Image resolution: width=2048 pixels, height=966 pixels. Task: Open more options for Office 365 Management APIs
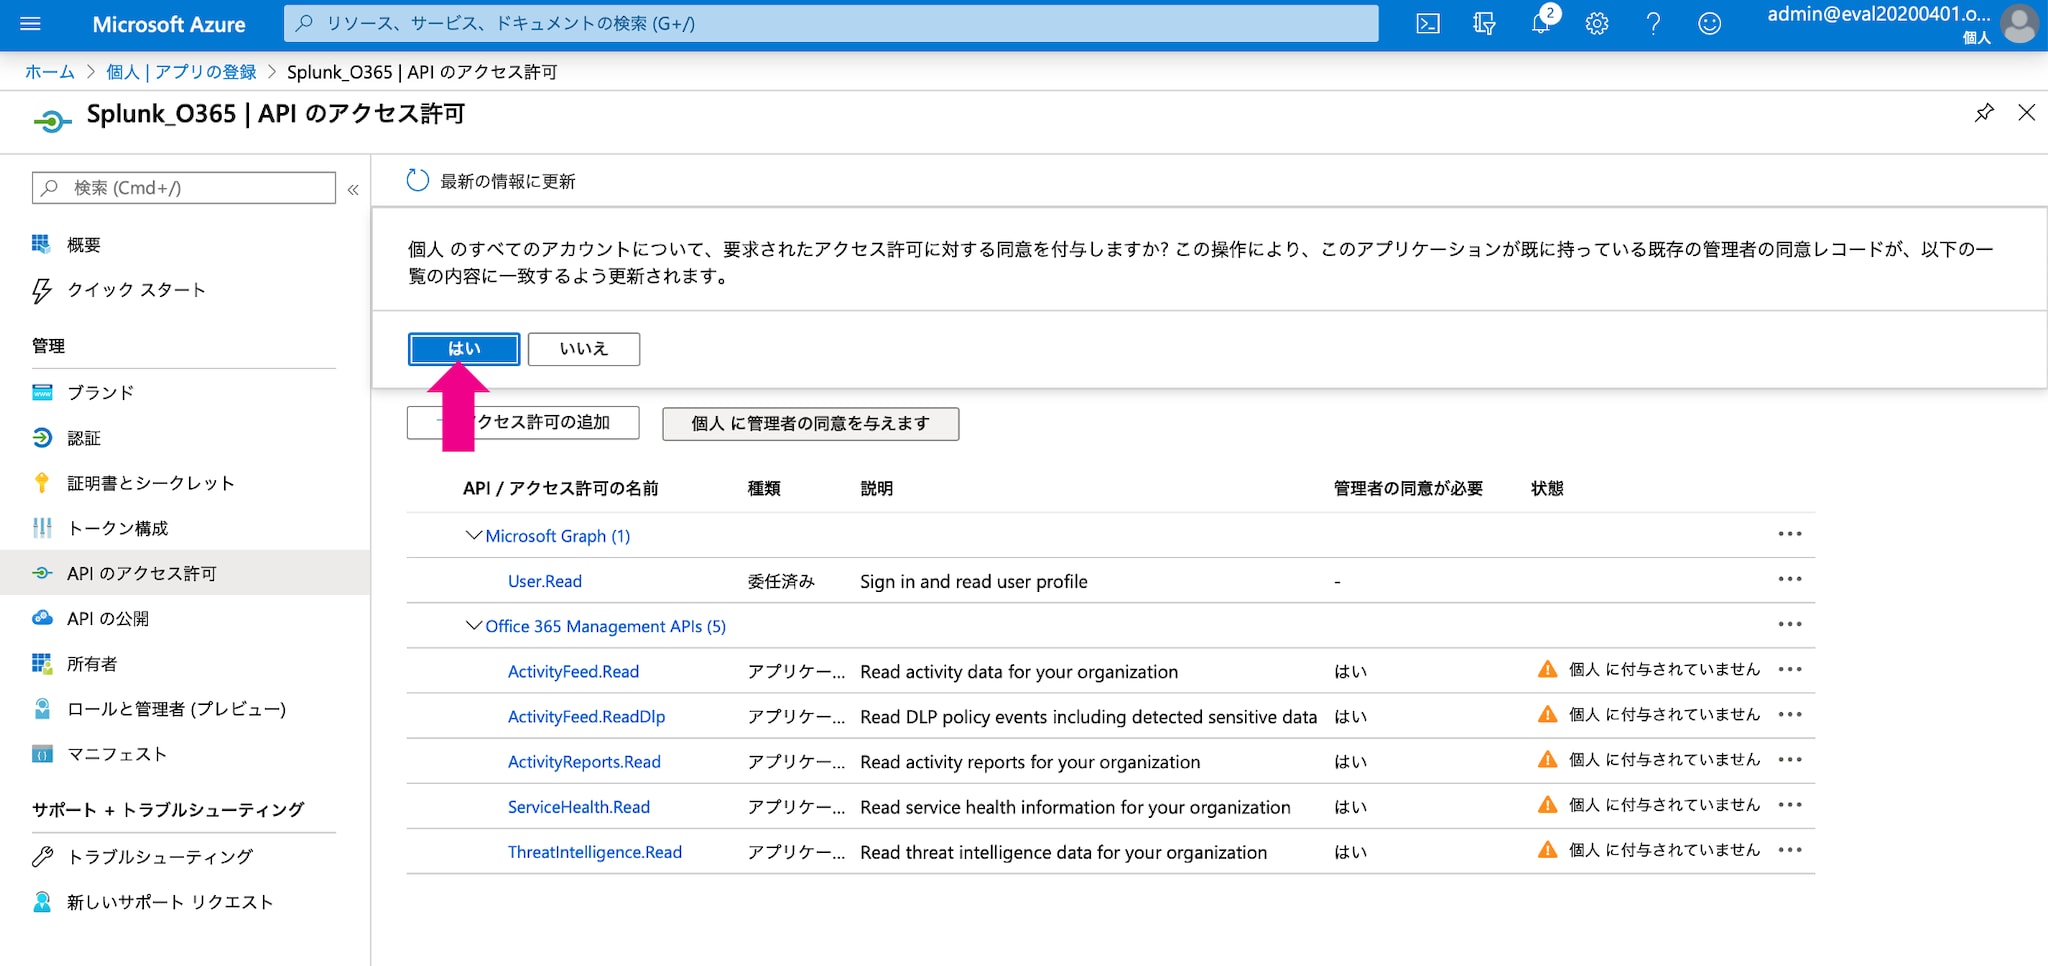click(x=1790, y=624)
